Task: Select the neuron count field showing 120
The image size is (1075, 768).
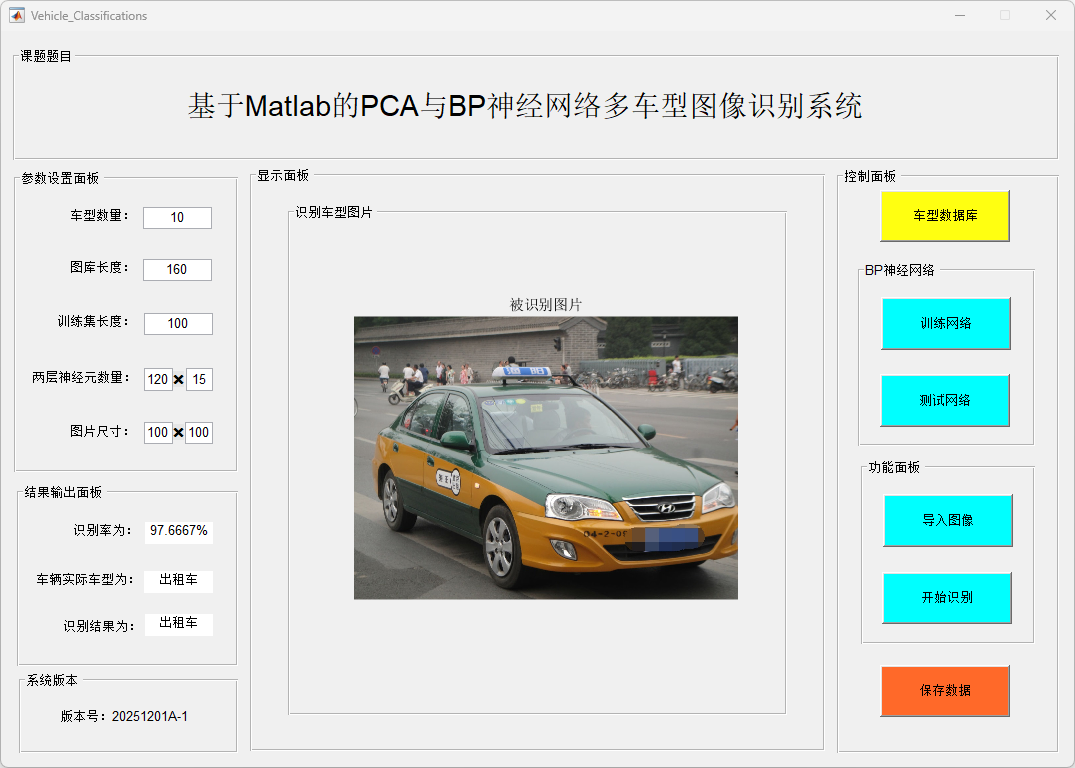Action: [x=158, y=379]
